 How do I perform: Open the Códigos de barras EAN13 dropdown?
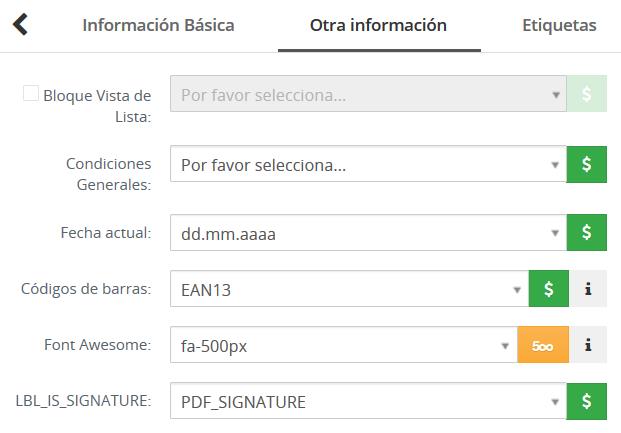[x=348, y=289]
